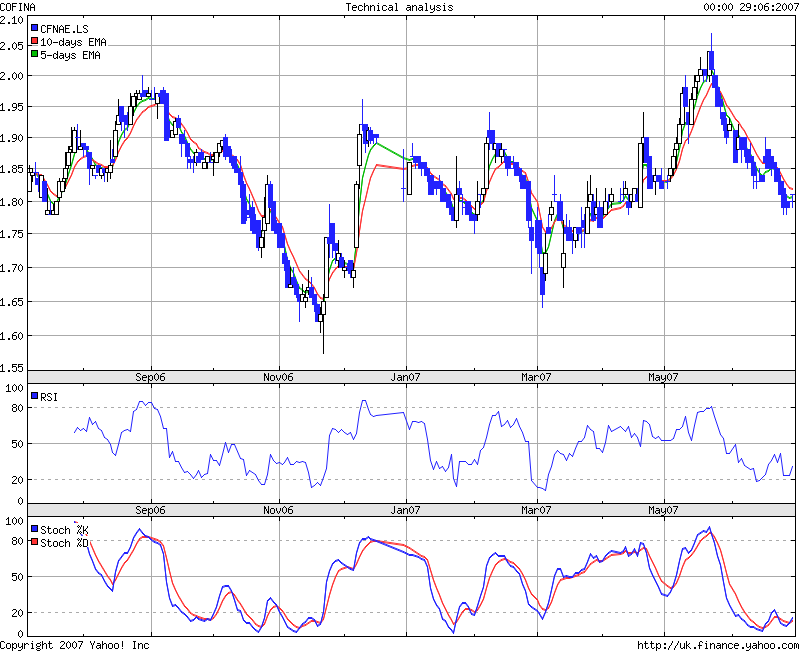Click the Copyright 2007 Yahoo! Inc text
The width and height of the screenshot is (800, 651).
75,645
